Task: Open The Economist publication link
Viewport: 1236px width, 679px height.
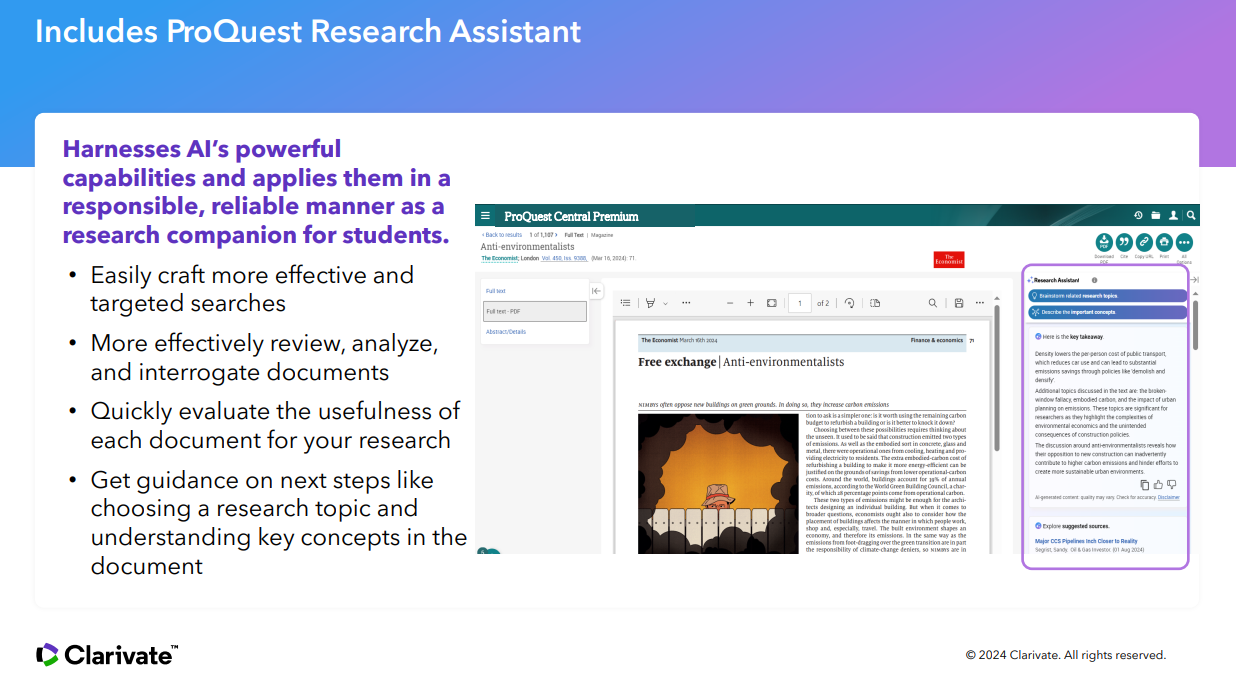Action: [499, 258]
